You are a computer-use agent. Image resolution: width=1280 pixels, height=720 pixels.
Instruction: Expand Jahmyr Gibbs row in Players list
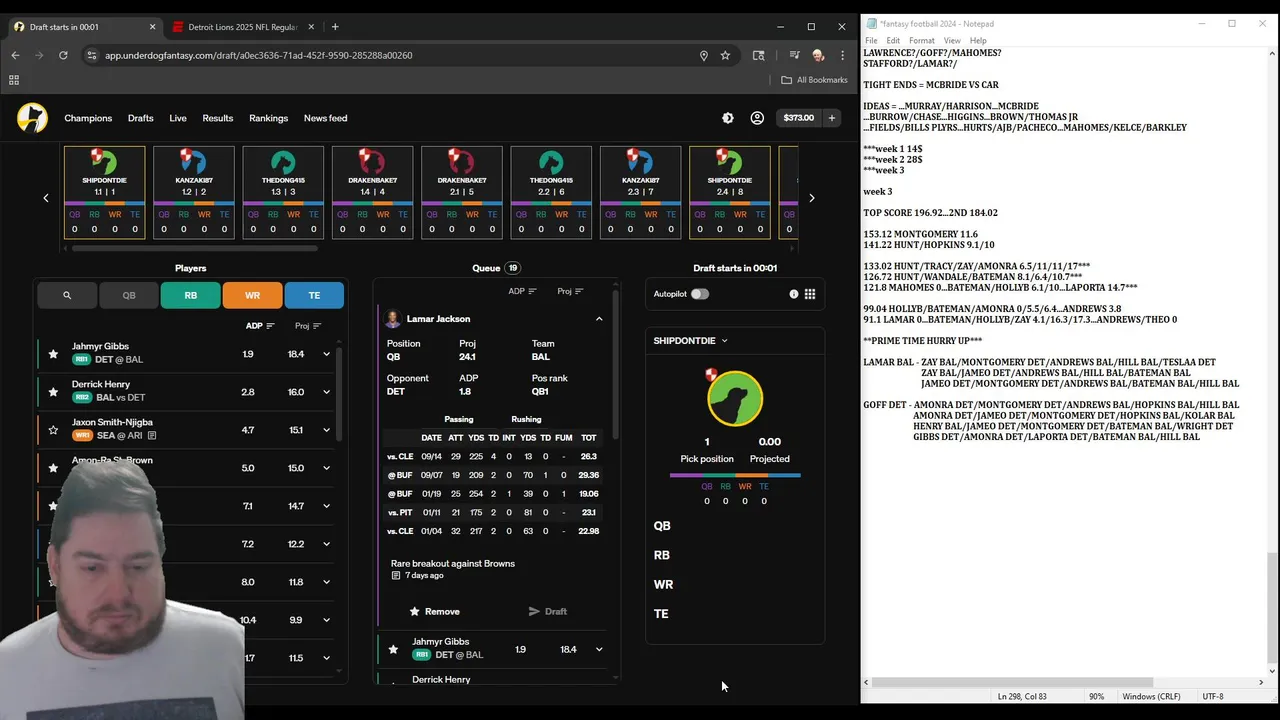click(326, 354)
